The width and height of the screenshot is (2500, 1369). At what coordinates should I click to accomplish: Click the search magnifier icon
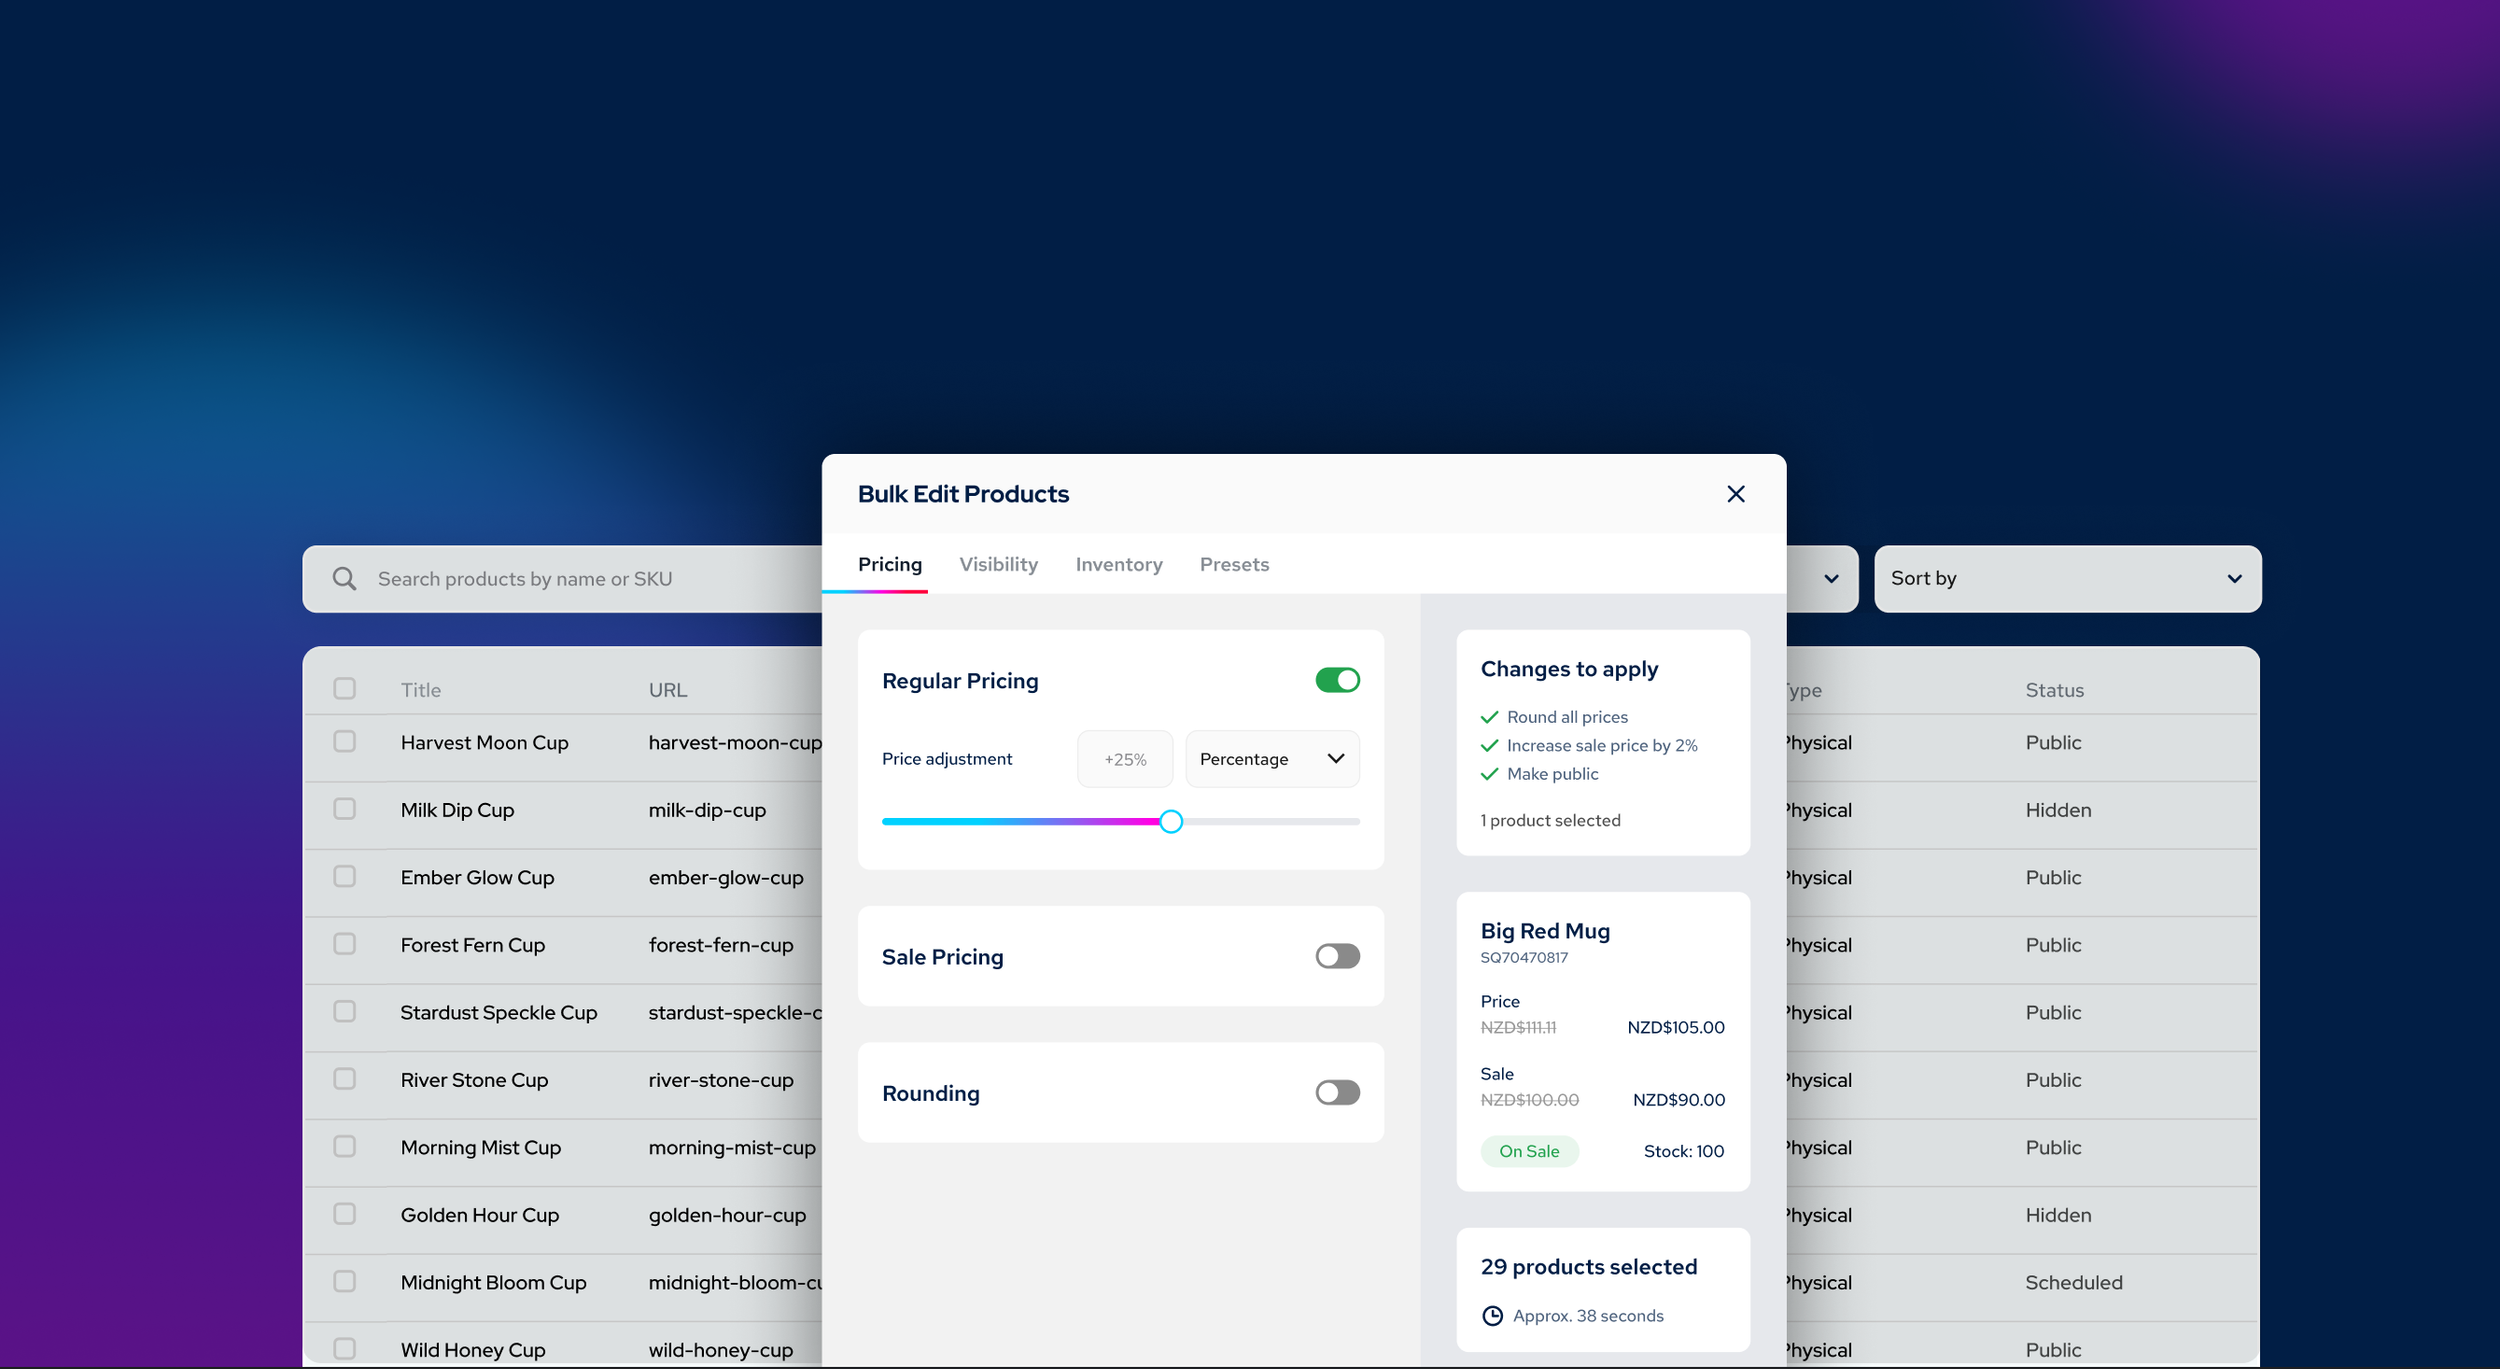(344, 579)
